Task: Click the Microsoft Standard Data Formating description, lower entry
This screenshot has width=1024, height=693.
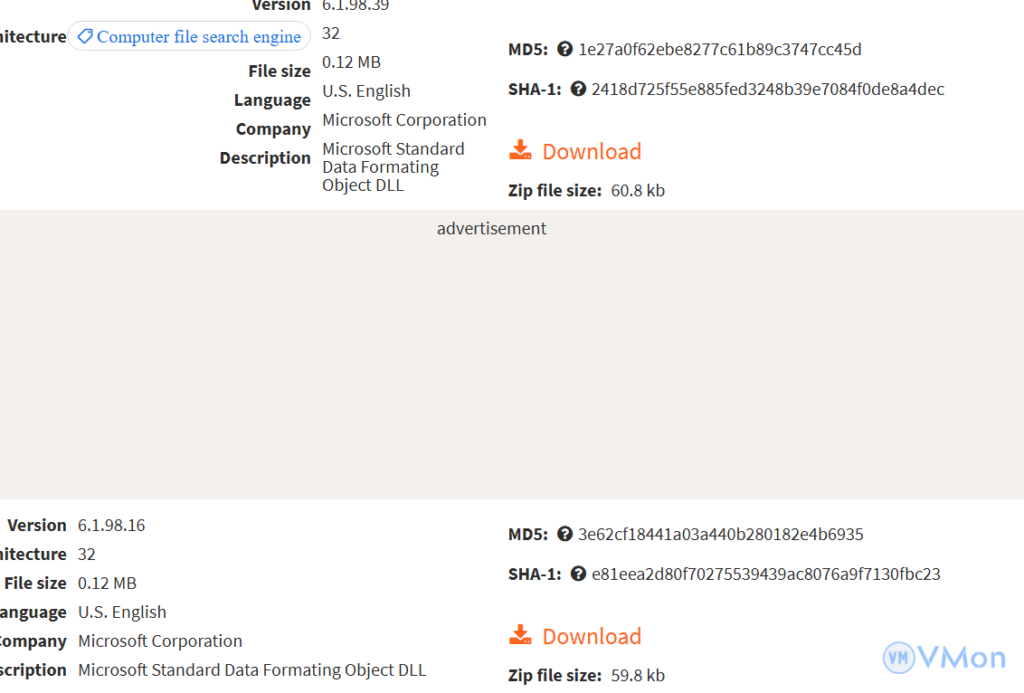Action: pos(252,670)
